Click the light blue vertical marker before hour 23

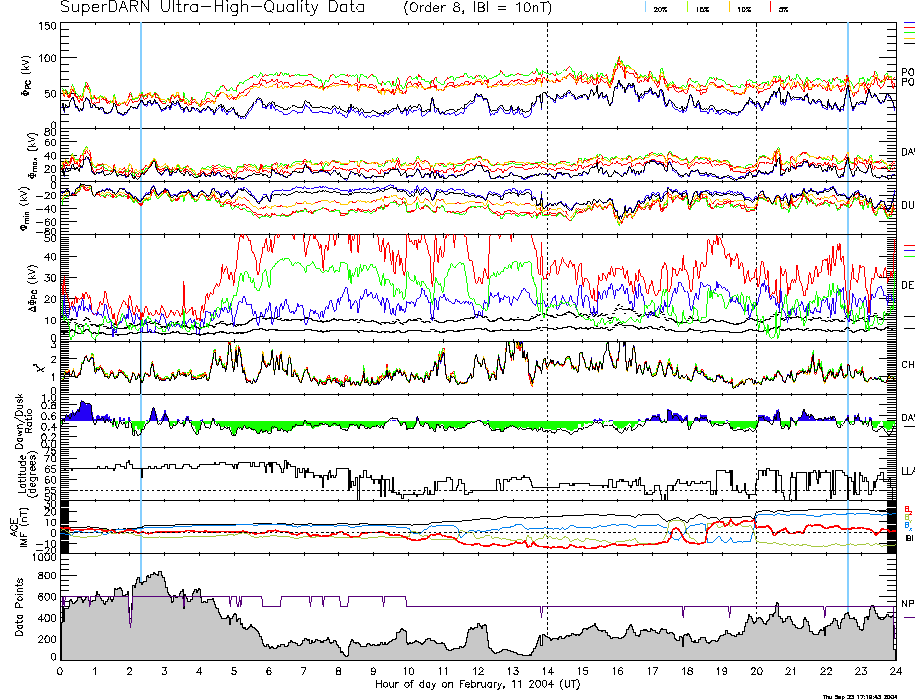point(848,300)
